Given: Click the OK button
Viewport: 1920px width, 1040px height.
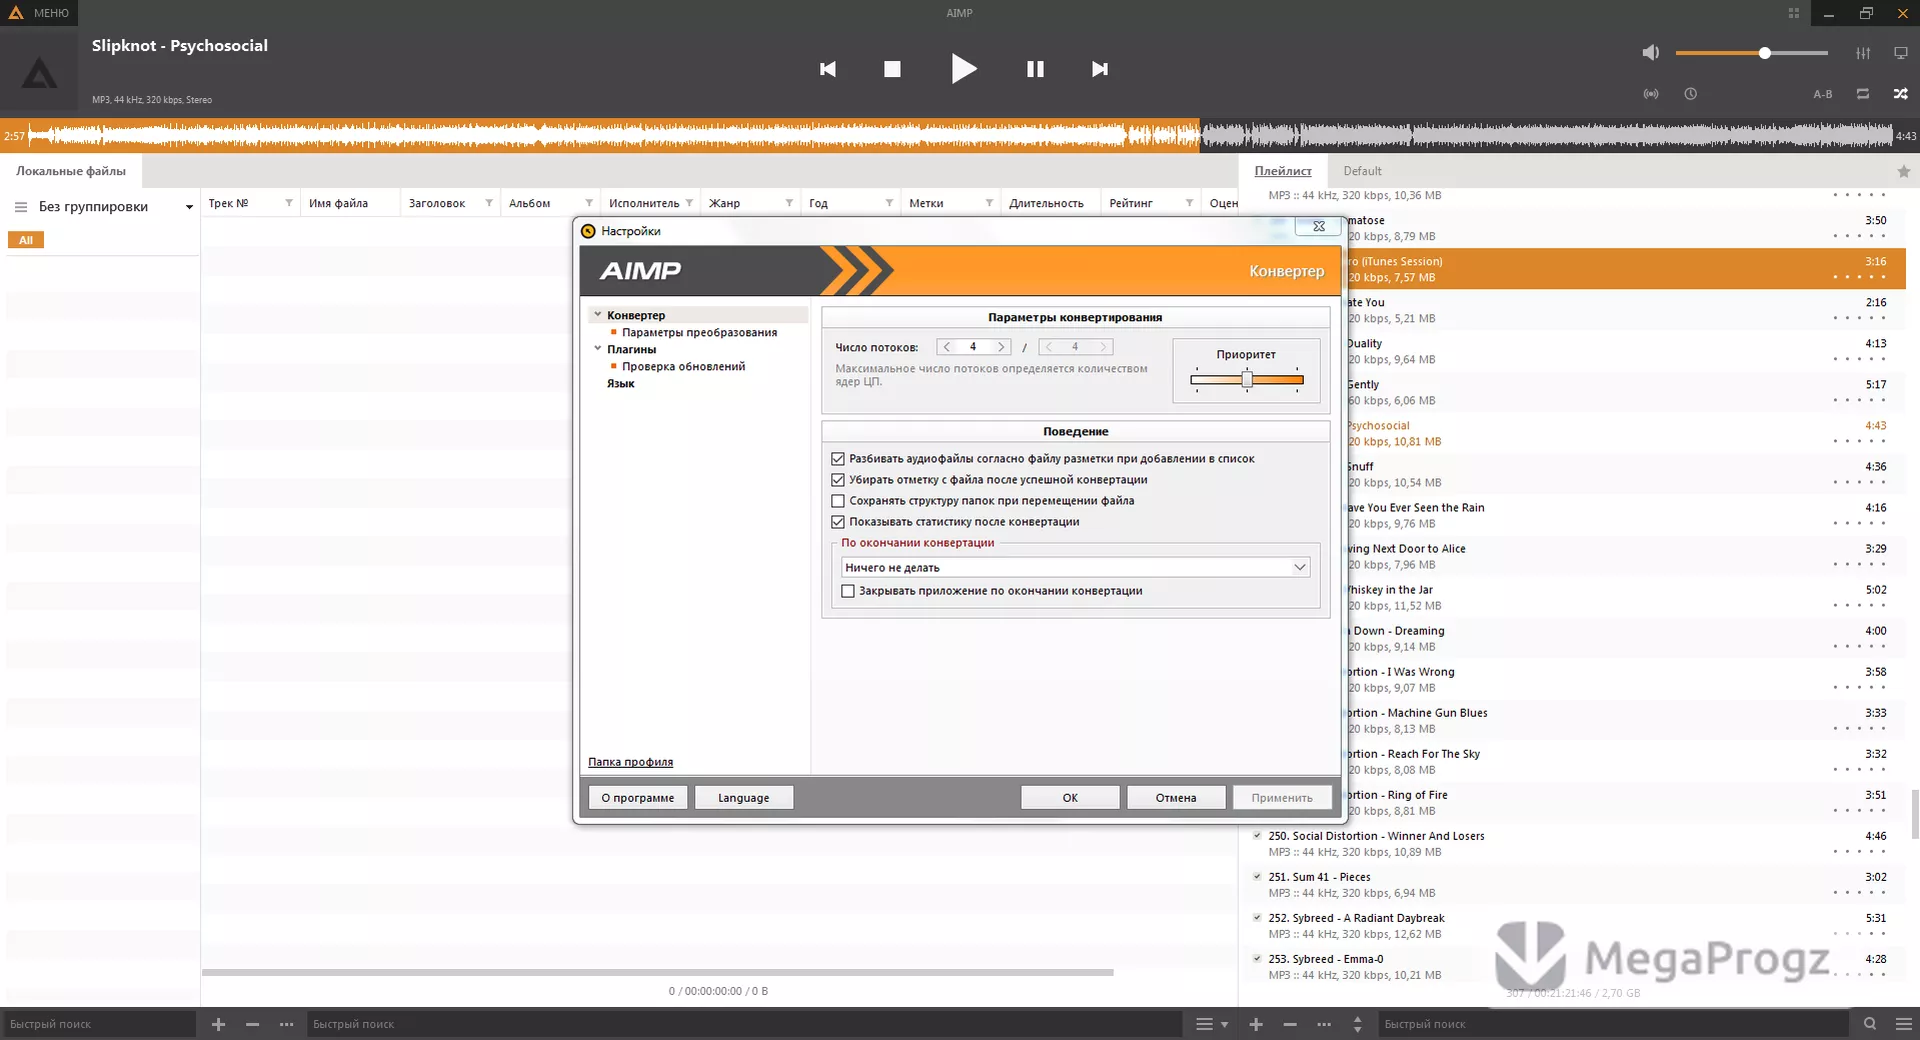Looking at the screenshot, I should 1070,798.
